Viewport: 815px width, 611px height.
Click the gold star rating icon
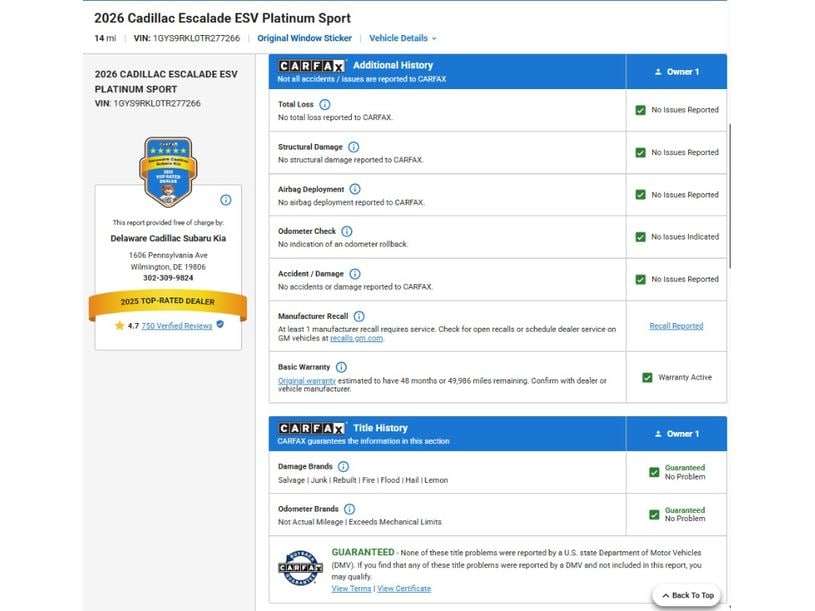[x=120, y=325]
